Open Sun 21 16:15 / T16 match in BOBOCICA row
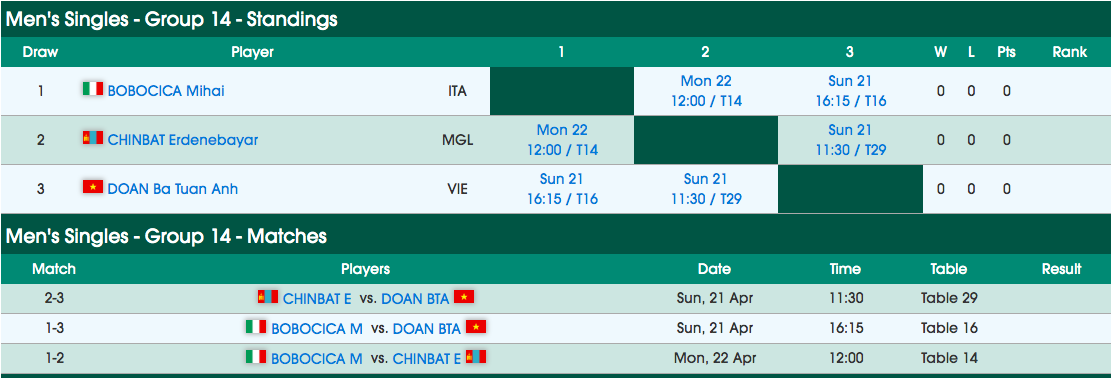This screenshot has height=379, width=1111. point(850,91)
